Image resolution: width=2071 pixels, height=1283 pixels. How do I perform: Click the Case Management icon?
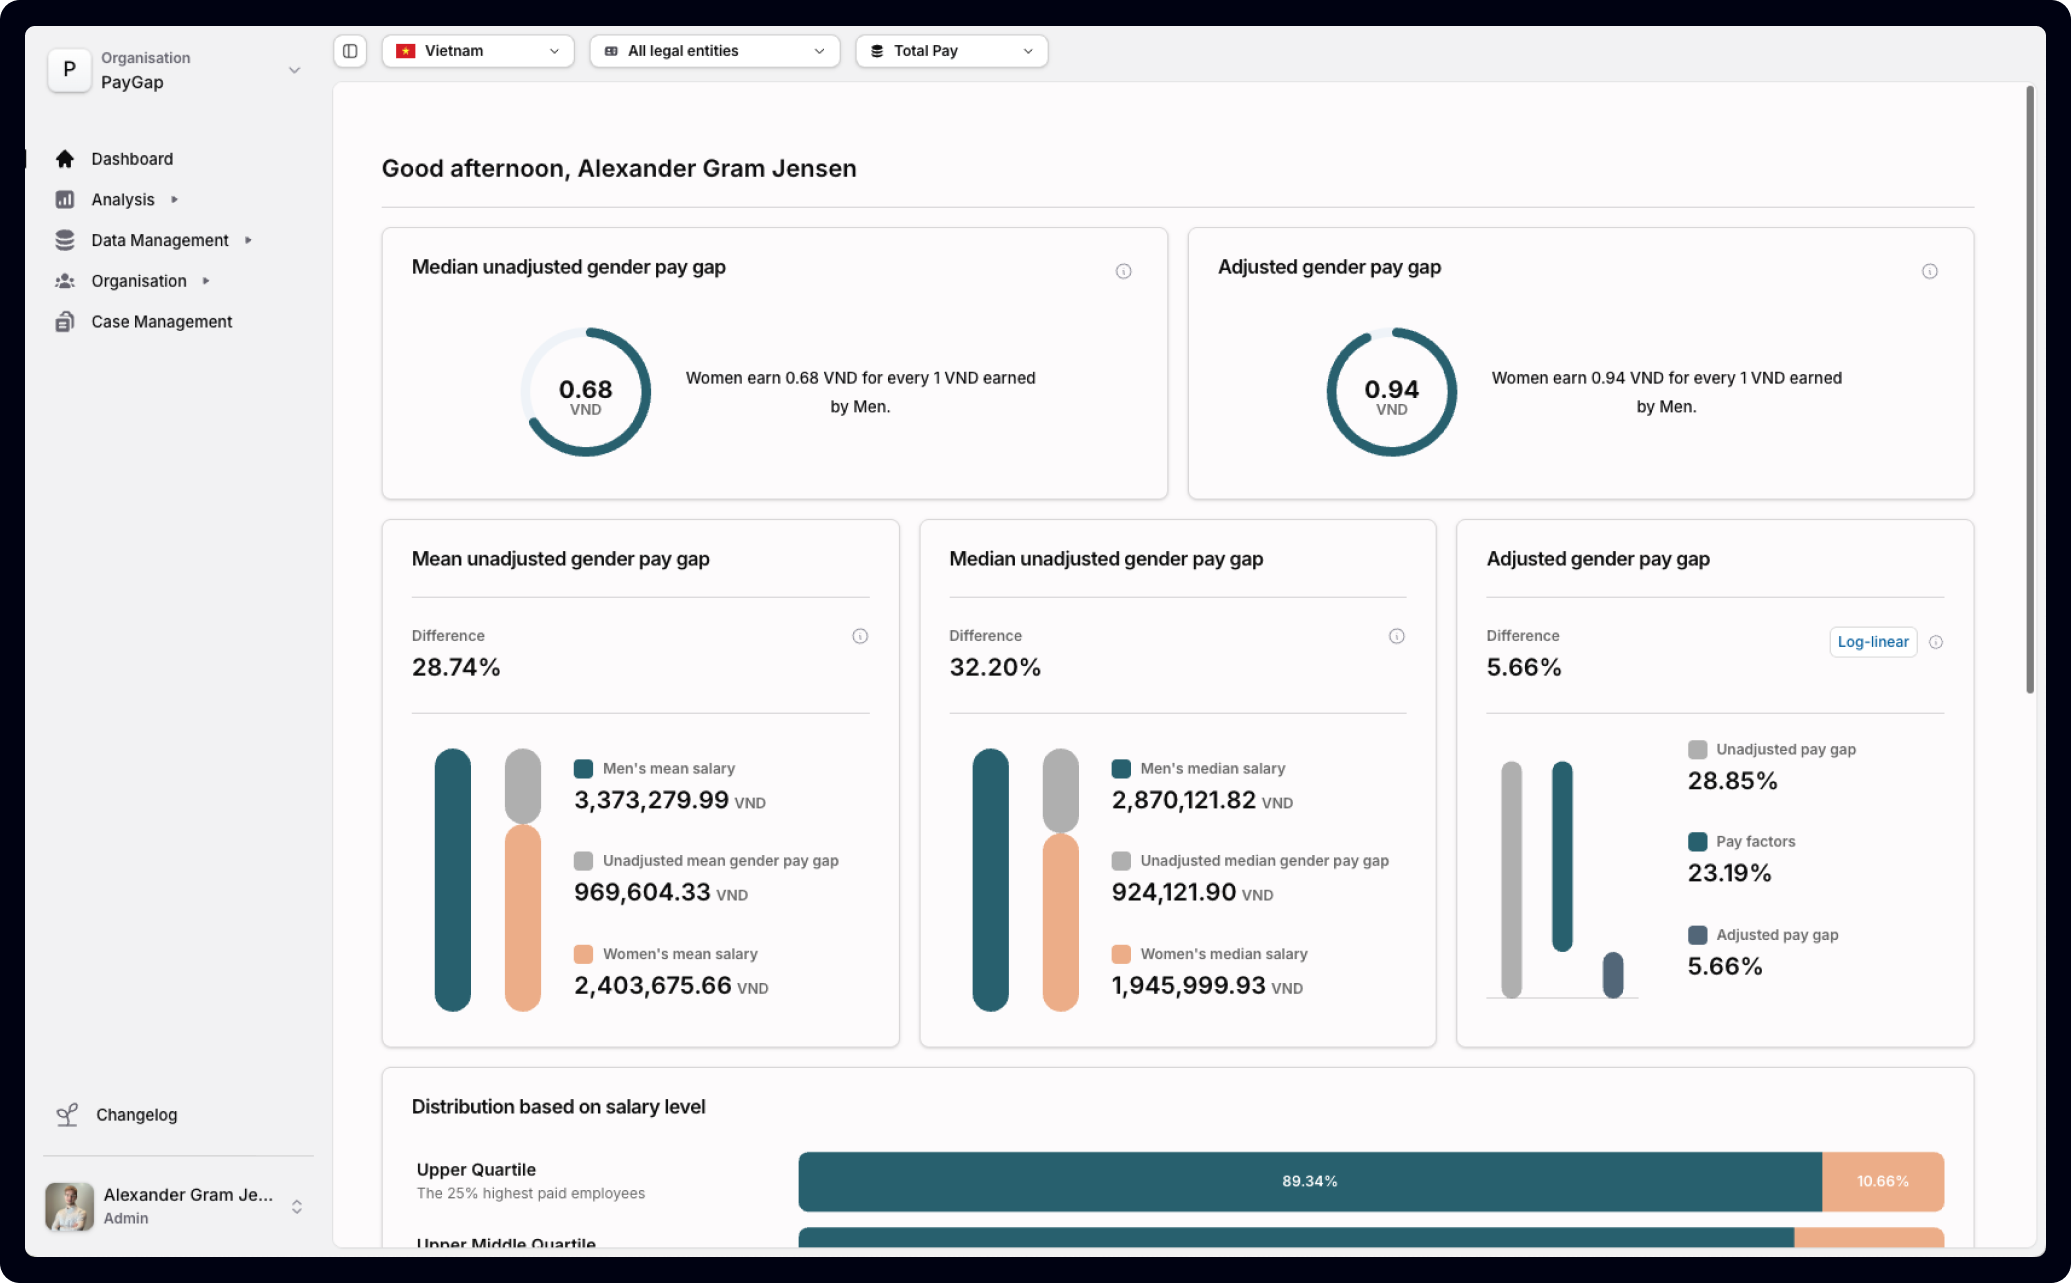pyautogui.click(x=65, y=322)
